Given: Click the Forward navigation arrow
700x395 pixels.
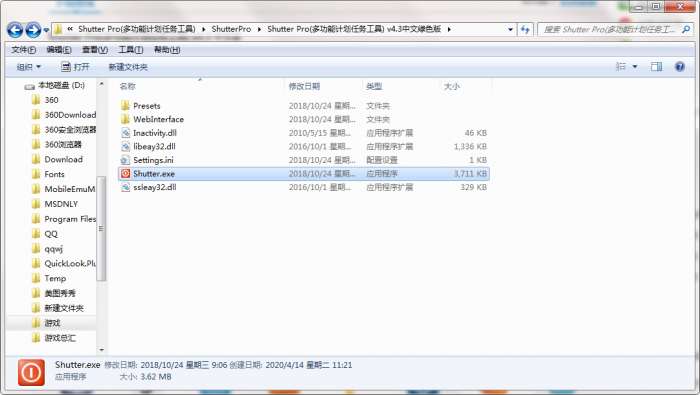Looking at the screenshot, I should (33, 30).
